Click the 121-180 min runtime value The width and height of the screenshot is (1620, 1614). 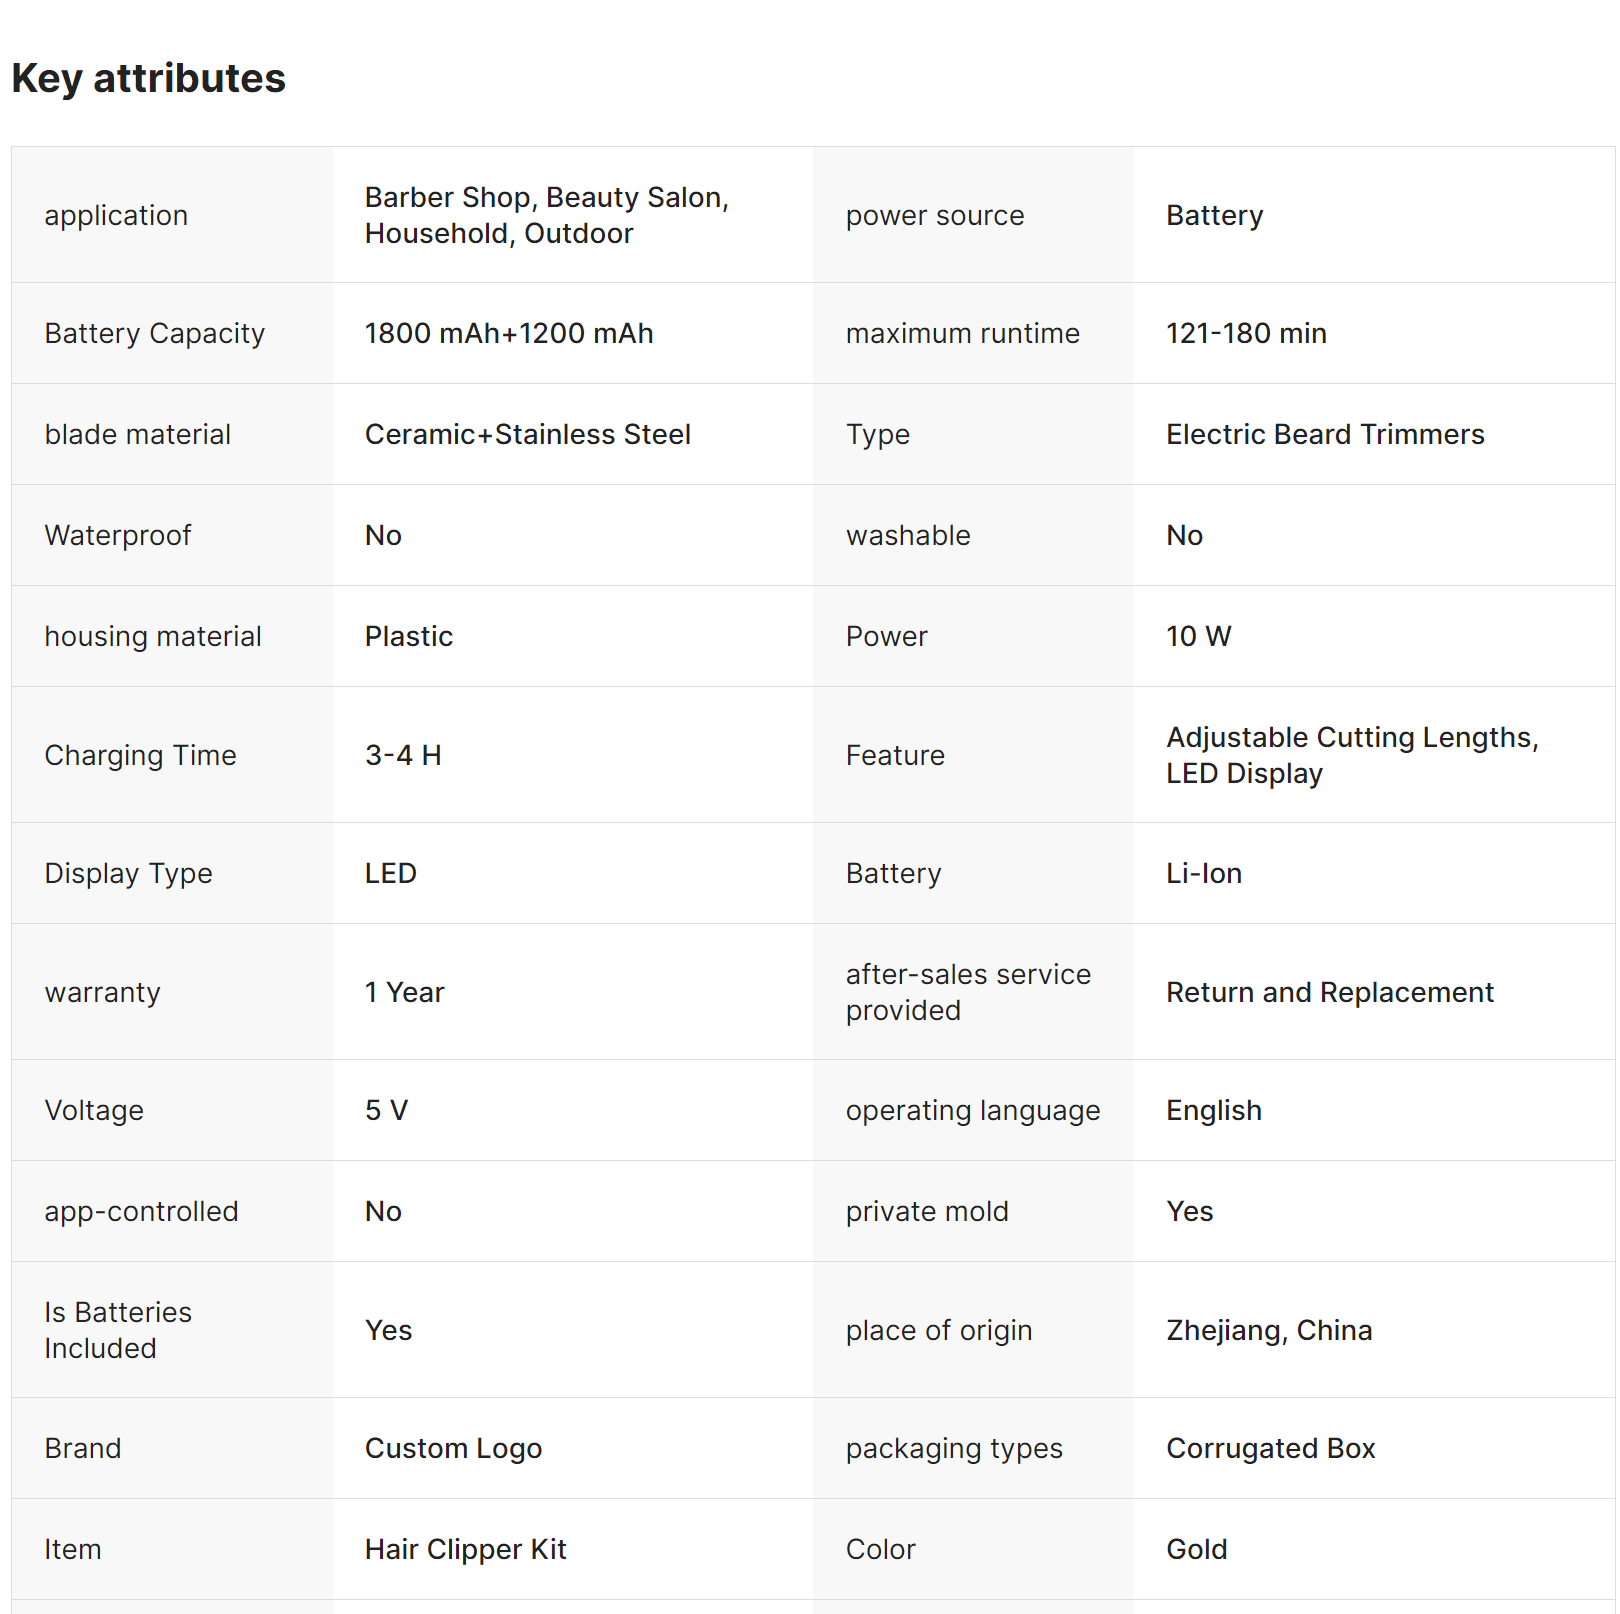1246,333
